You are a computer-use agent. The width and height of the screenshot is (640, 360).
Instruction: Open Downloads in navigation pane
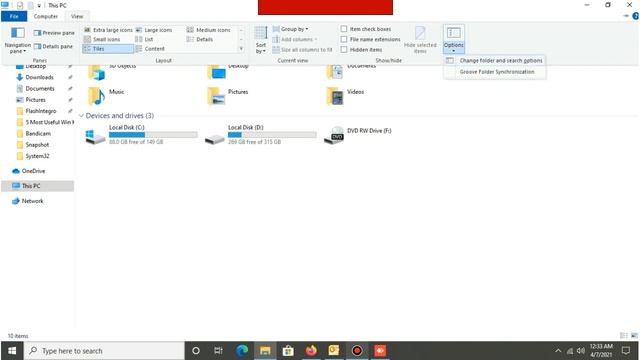[39, 77]
